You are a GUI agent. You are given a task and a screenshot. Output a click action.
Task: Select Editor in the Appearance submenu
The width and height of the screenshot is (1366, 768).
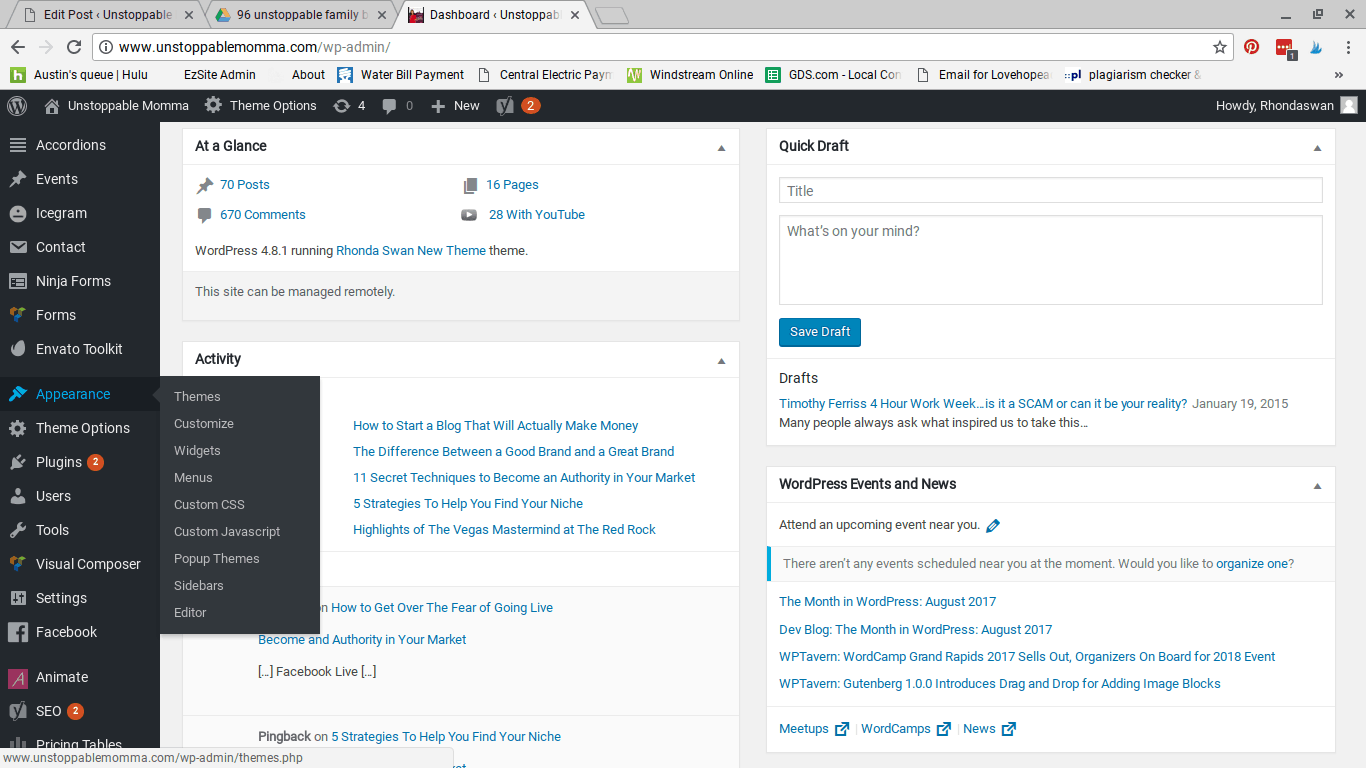click(190, 613)
